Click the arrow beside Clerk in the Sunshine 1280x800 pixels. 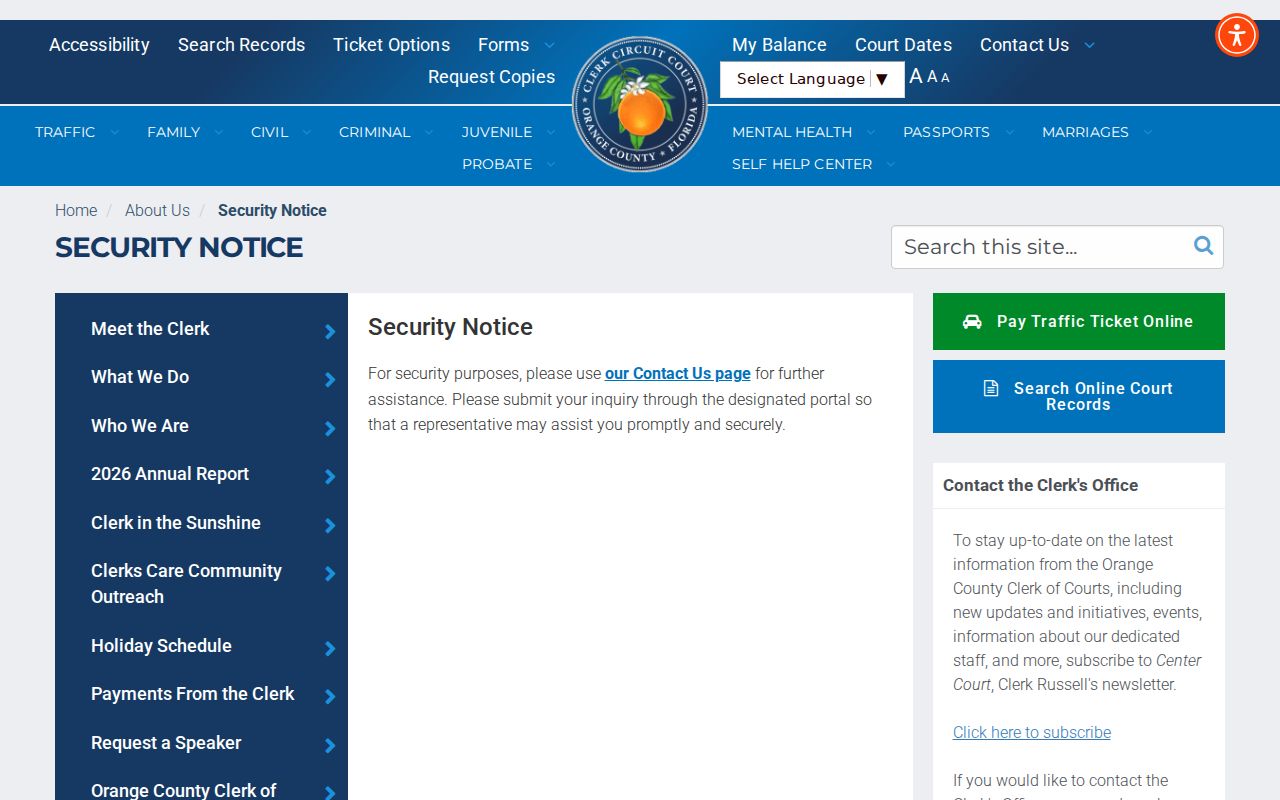(x=330, y=525)
